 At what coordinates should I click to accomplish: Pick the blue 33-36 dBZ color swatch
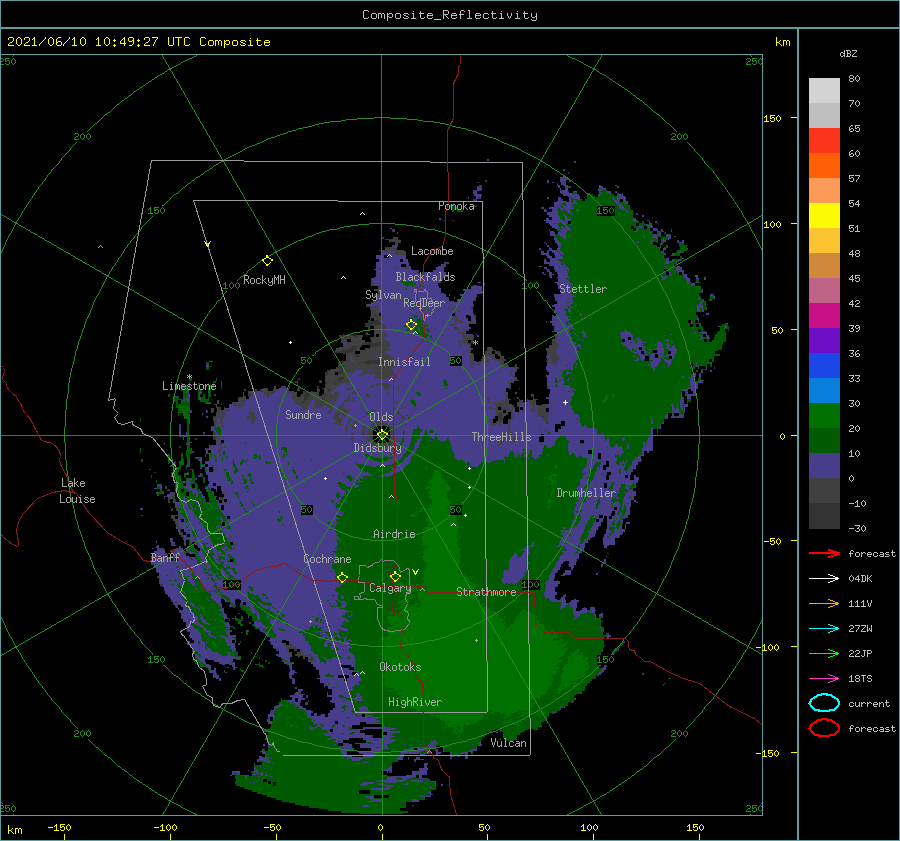coord(824,366)
